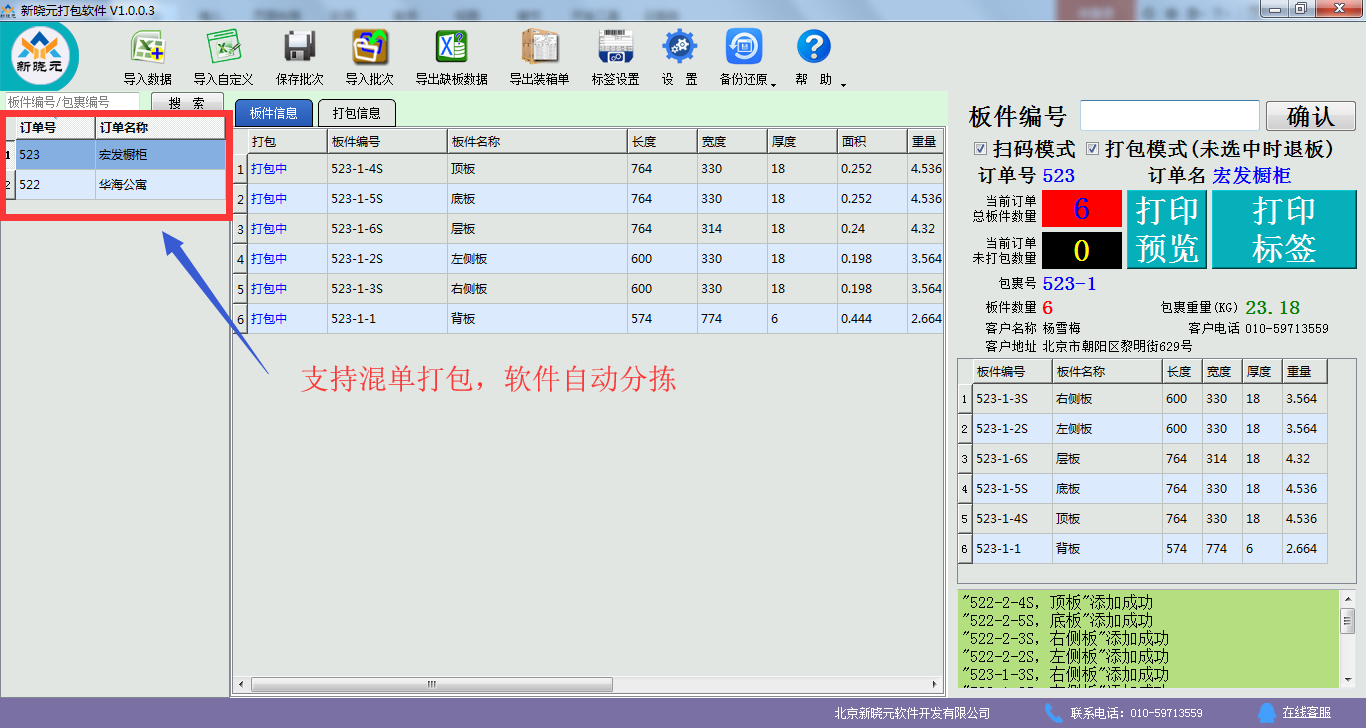This screenshot has width=1366, height=728.
Task: Click the 打印标签 print label button
Action: click(x=1284, y=229)
